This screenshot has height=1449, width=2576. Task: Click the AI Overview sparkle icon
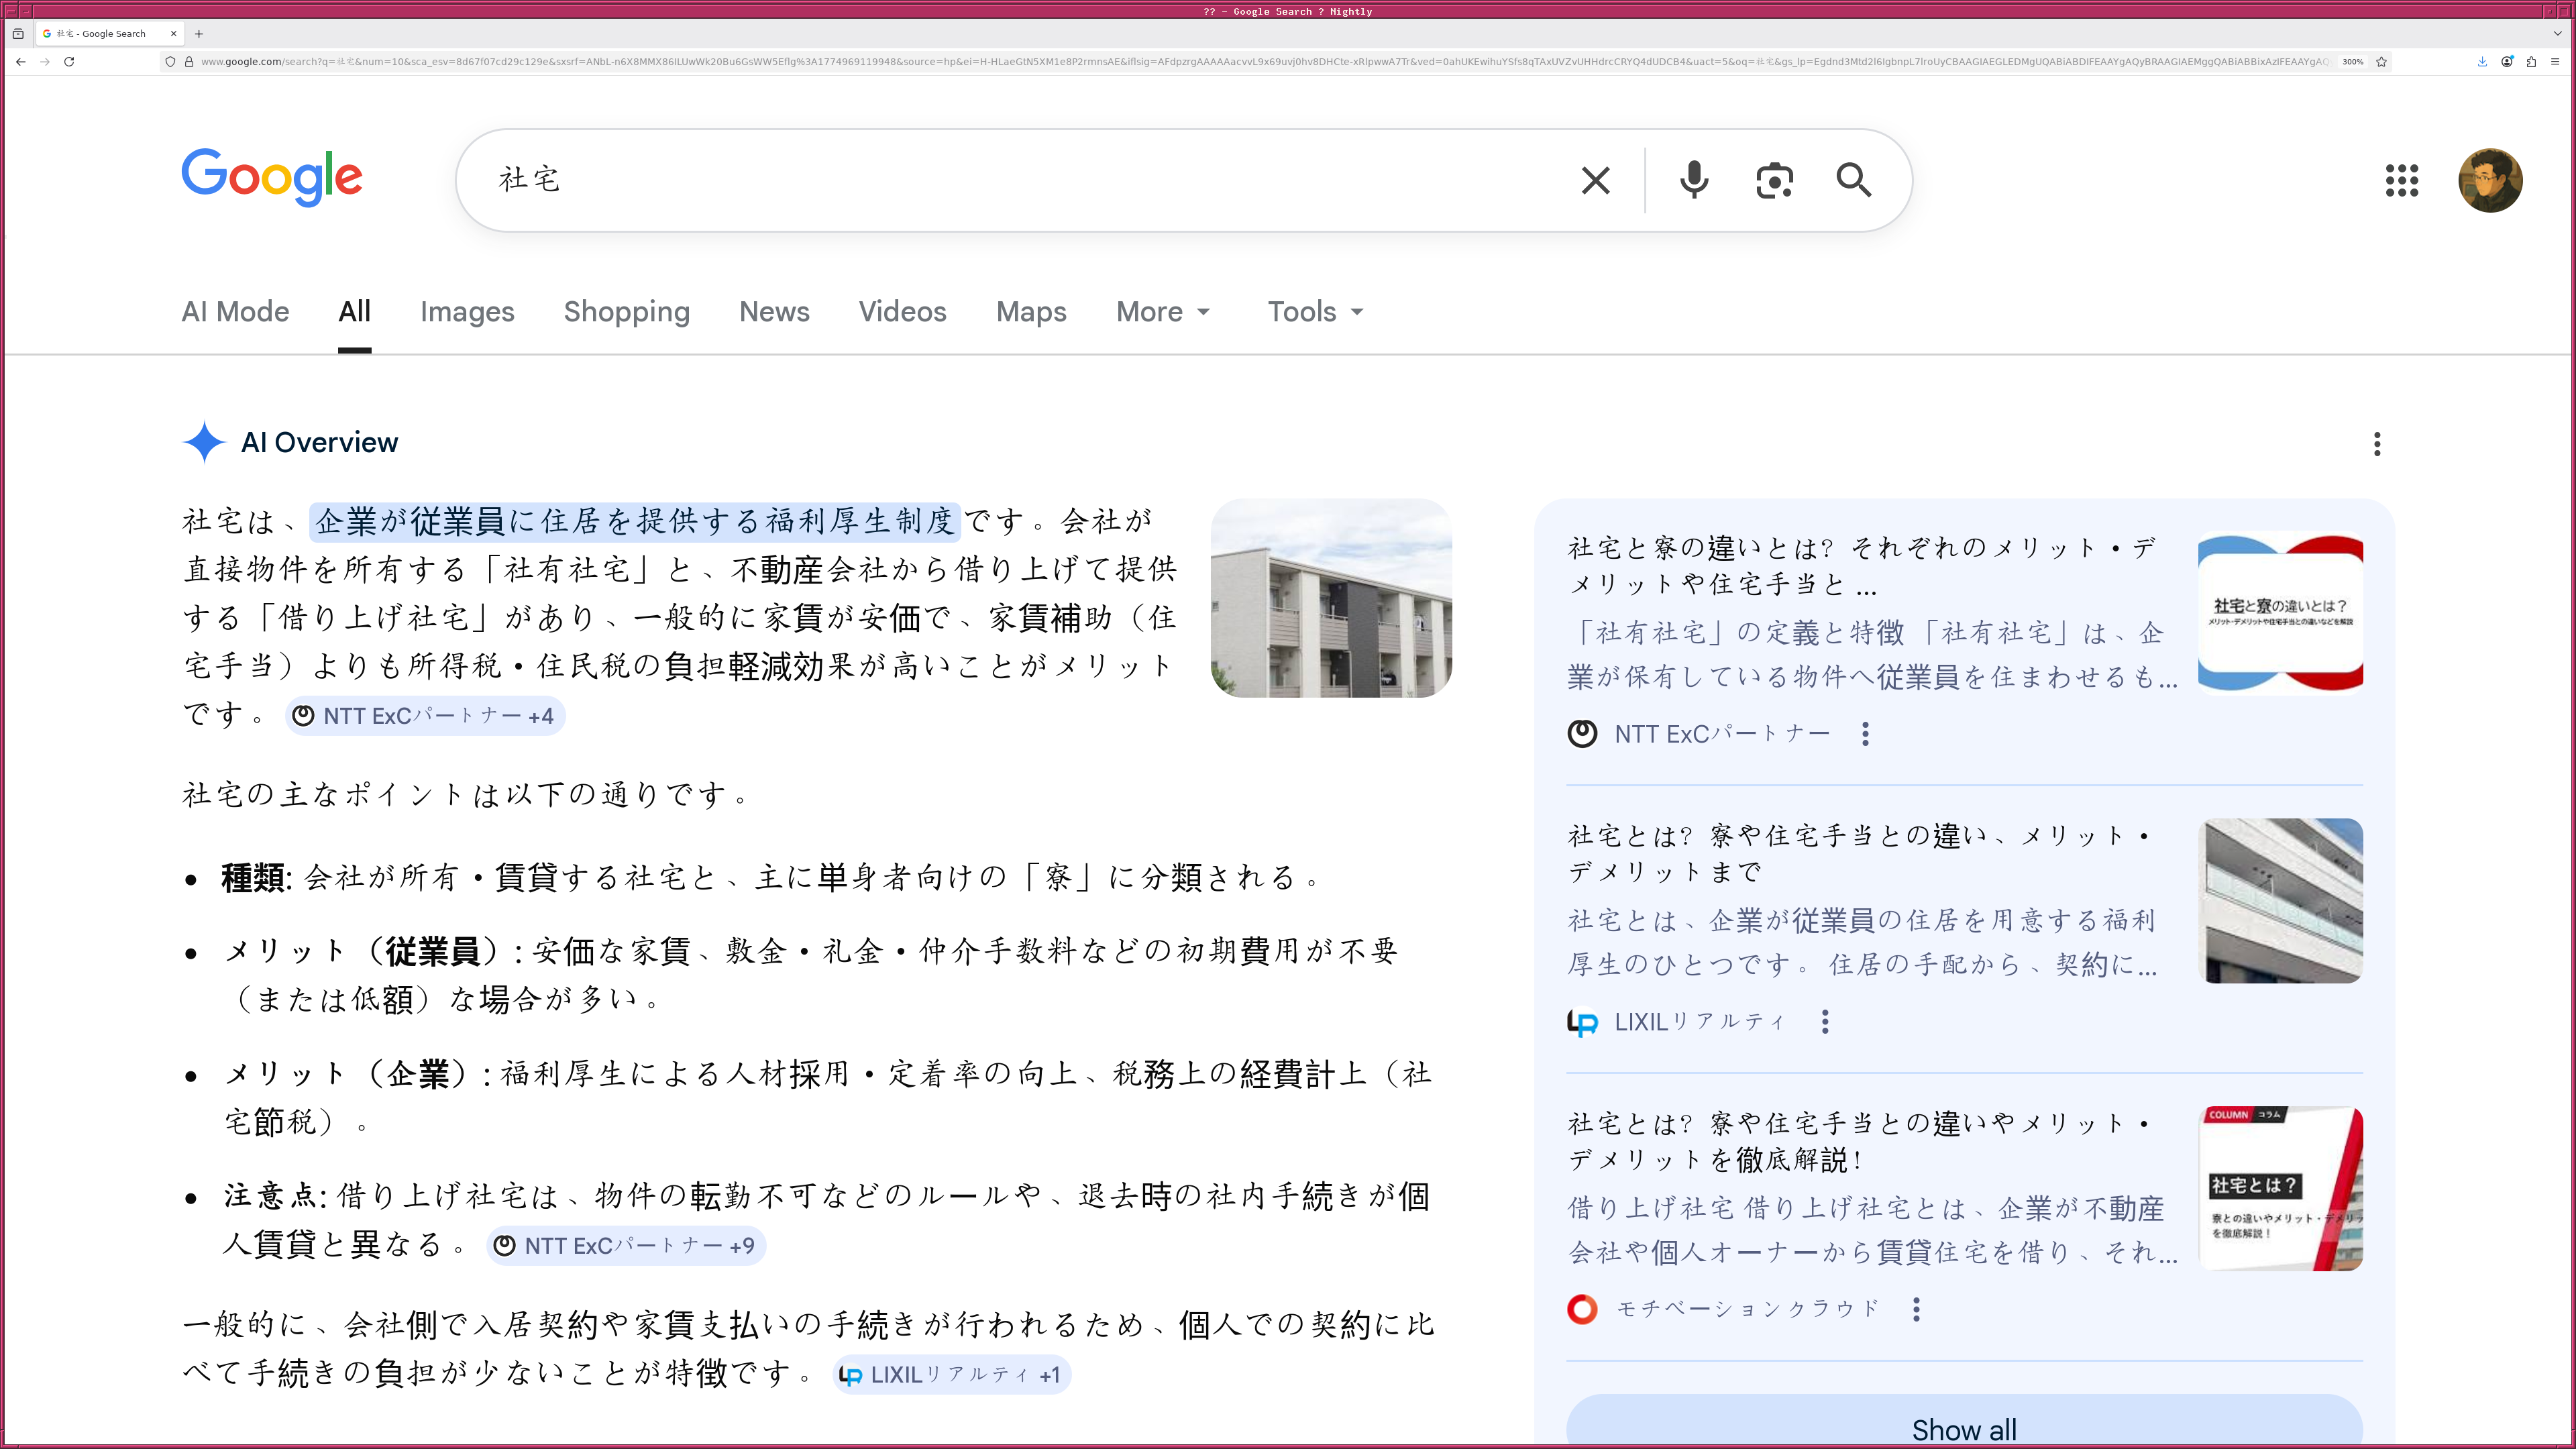(x=203, y=443)
